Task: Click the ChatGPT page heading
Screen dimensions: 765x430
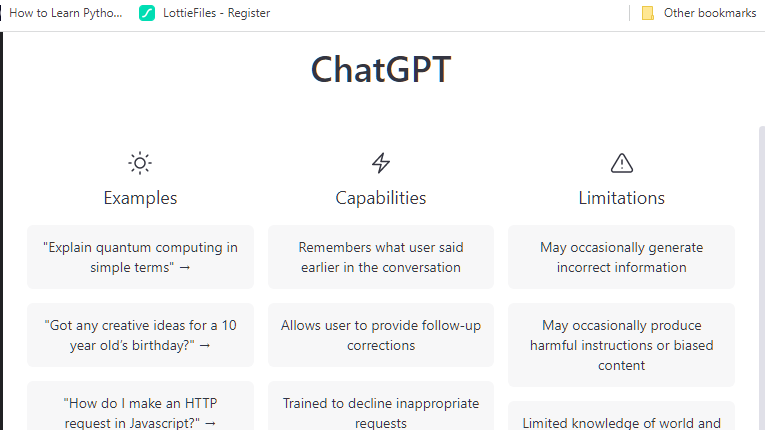Action: [381, 71]
